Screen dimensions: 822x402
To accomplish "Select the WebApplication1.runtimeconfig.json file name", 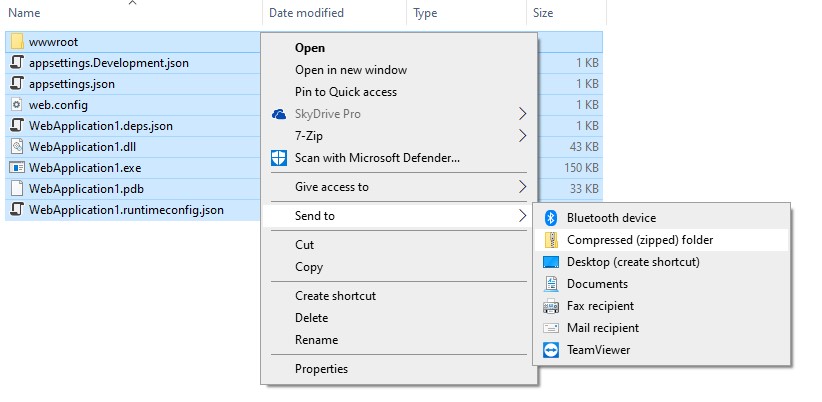I will (x=126, y=210).
